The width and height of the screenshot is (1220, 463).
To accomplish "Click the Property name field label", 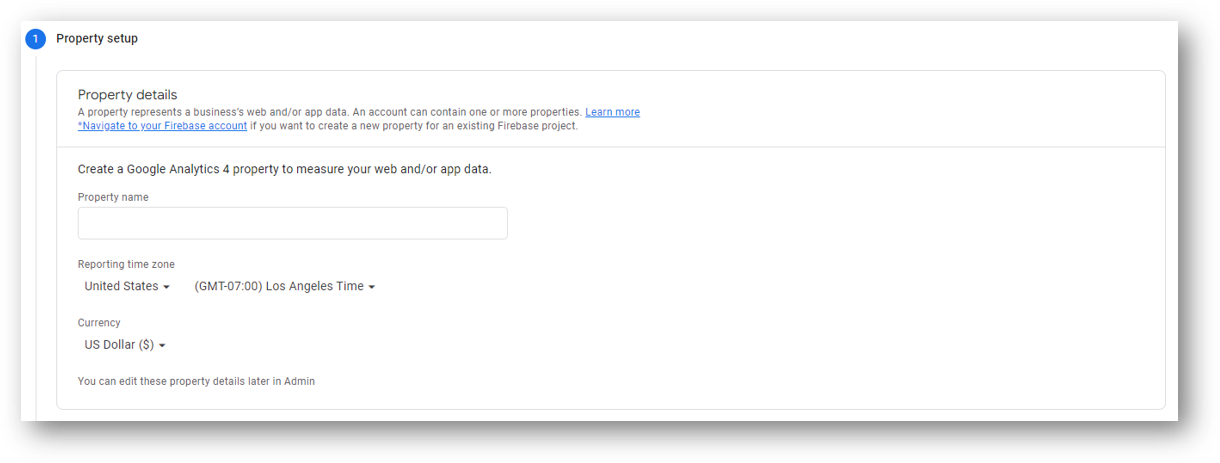I will pos(113,198).
